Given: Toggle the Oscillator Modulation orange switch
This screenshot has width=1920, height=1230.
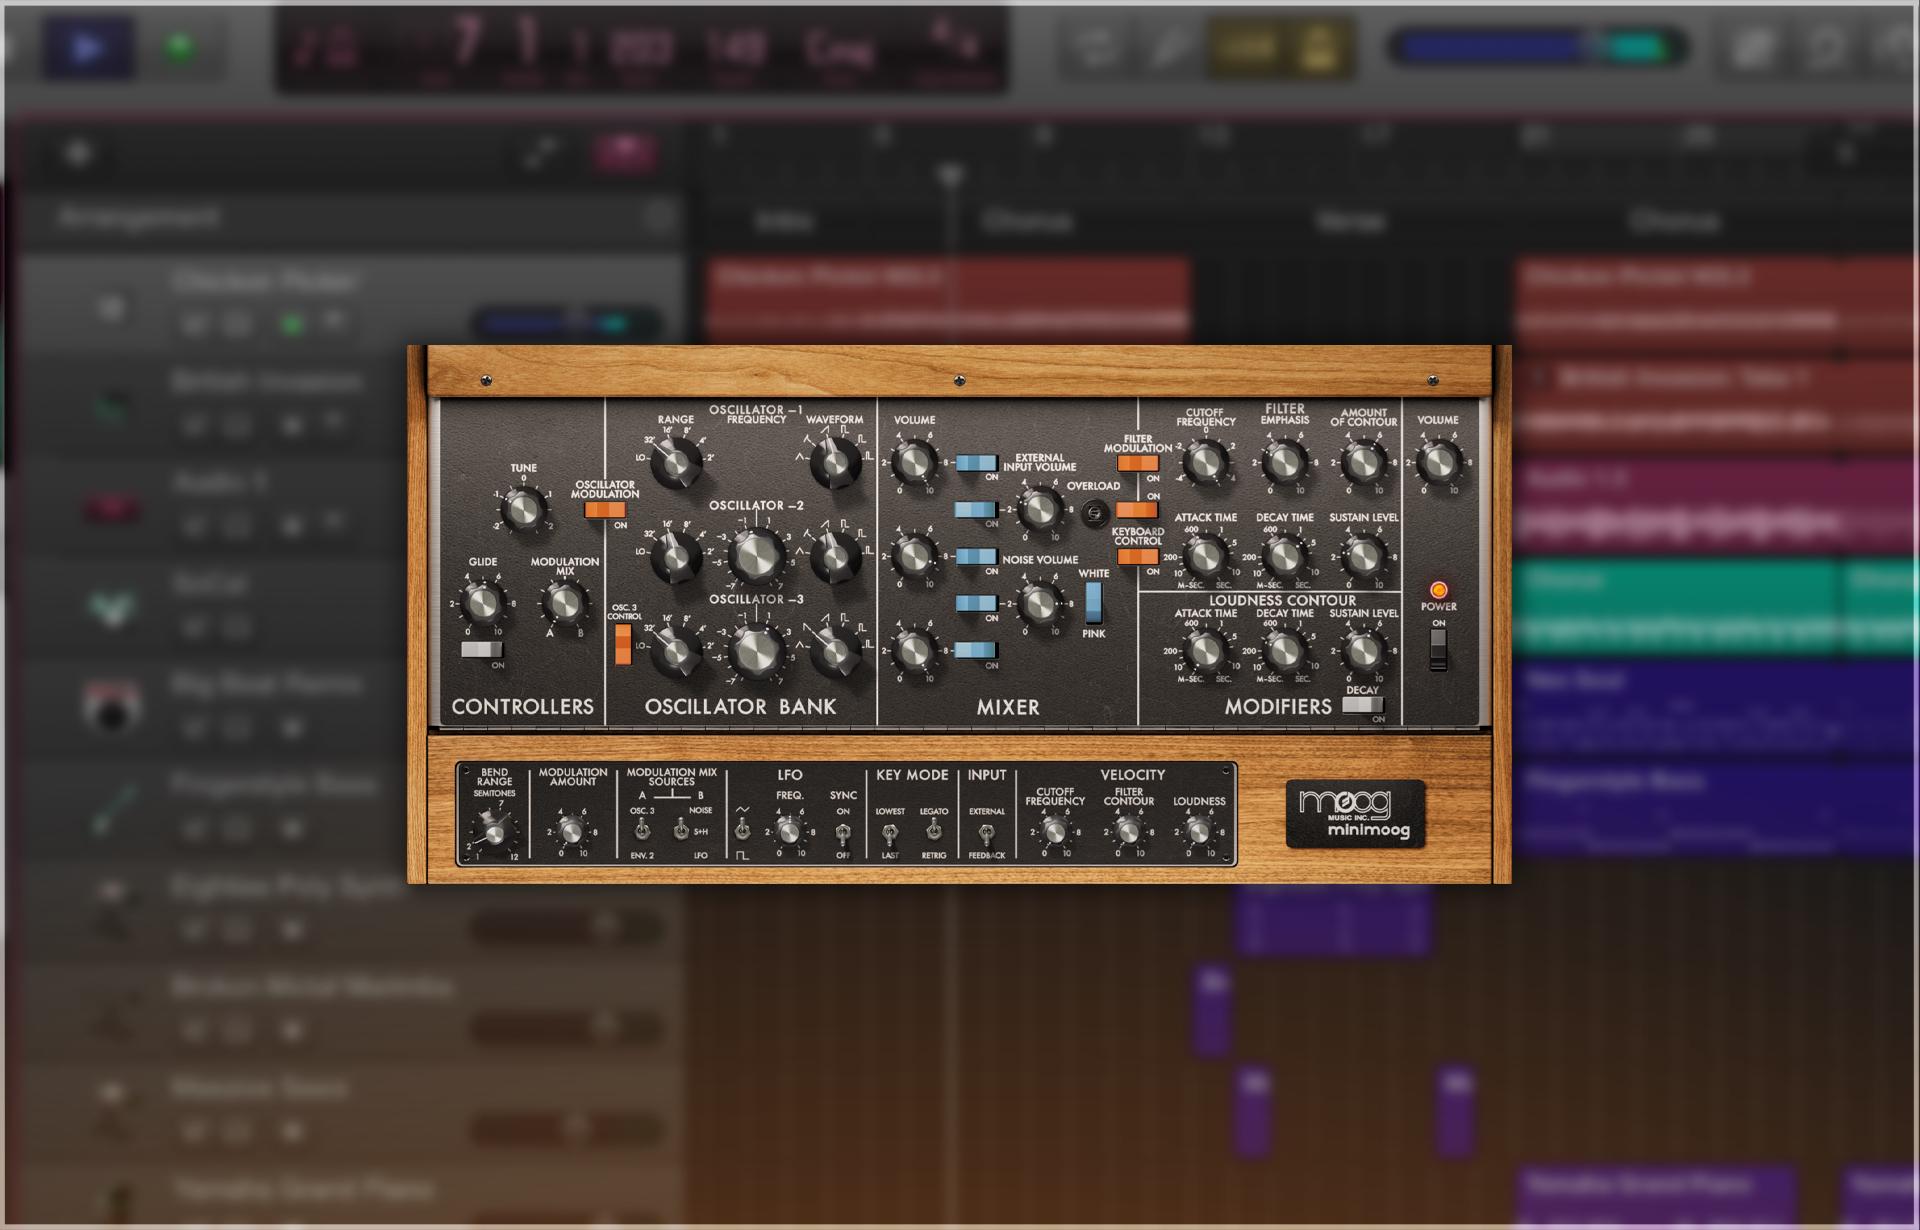Looking at the screenshot, I should coord(604,510).
